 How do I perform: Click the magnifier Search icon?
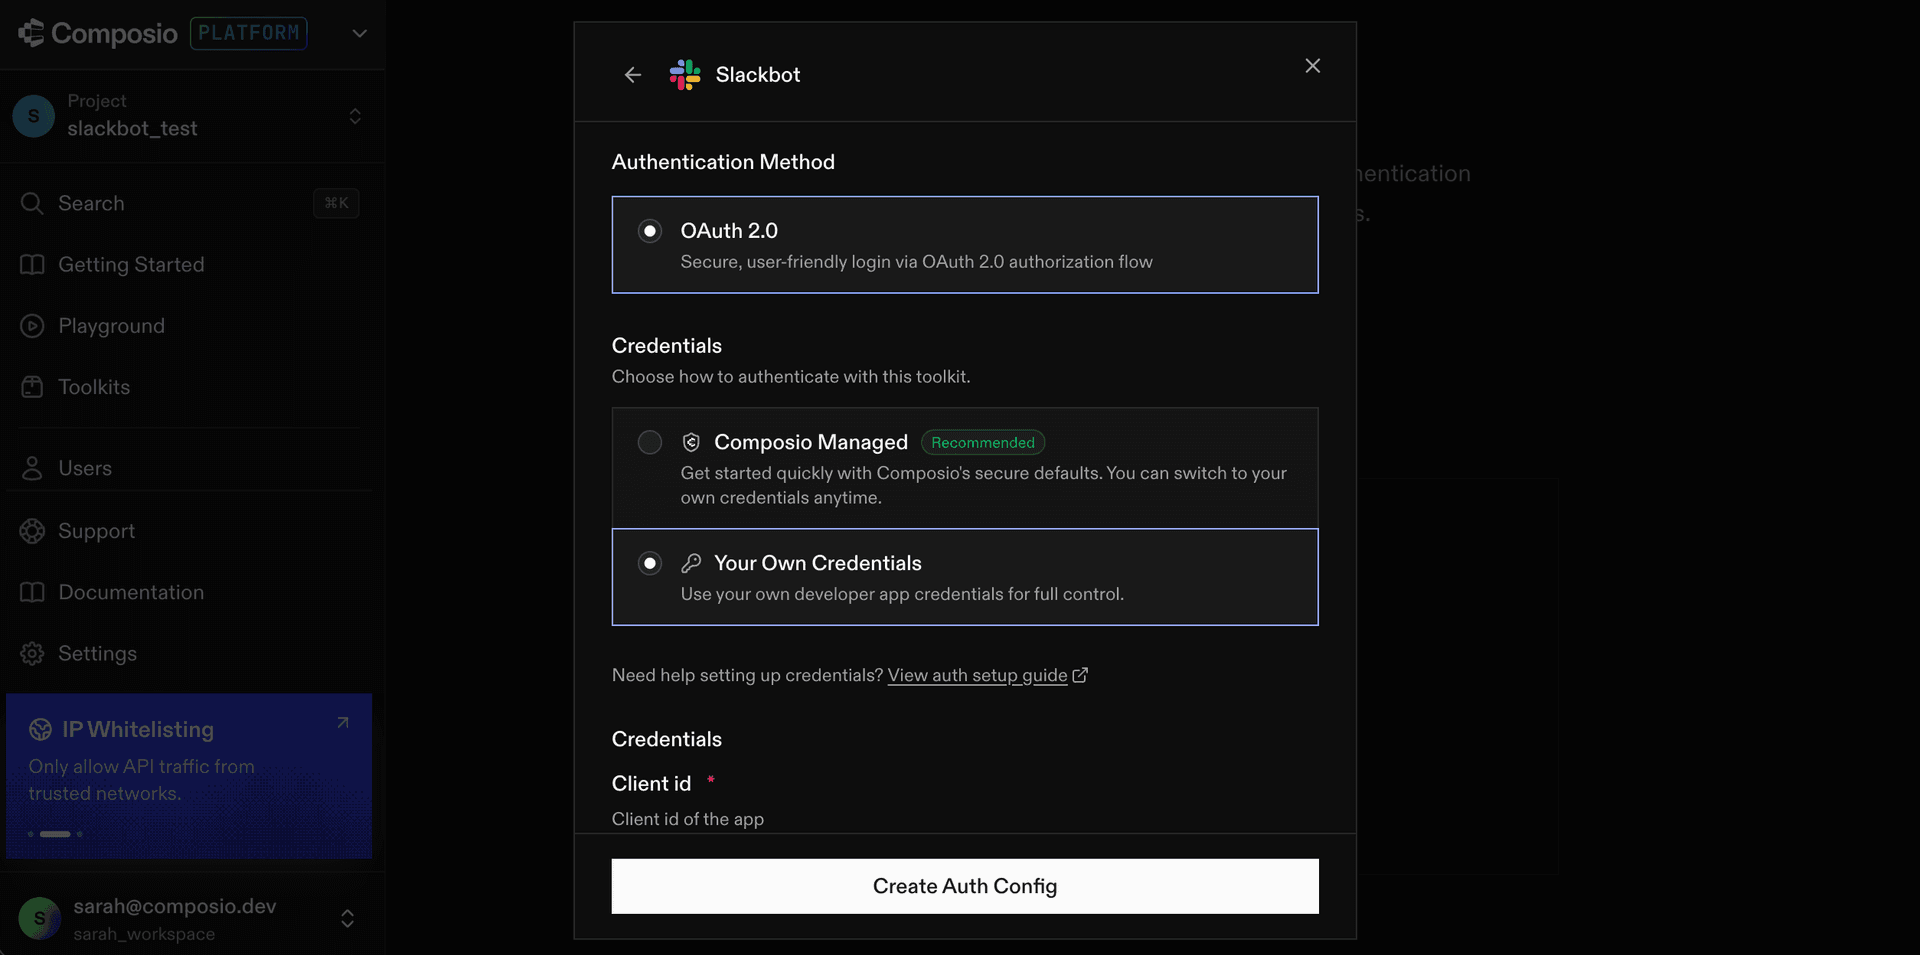click(32, 203)
